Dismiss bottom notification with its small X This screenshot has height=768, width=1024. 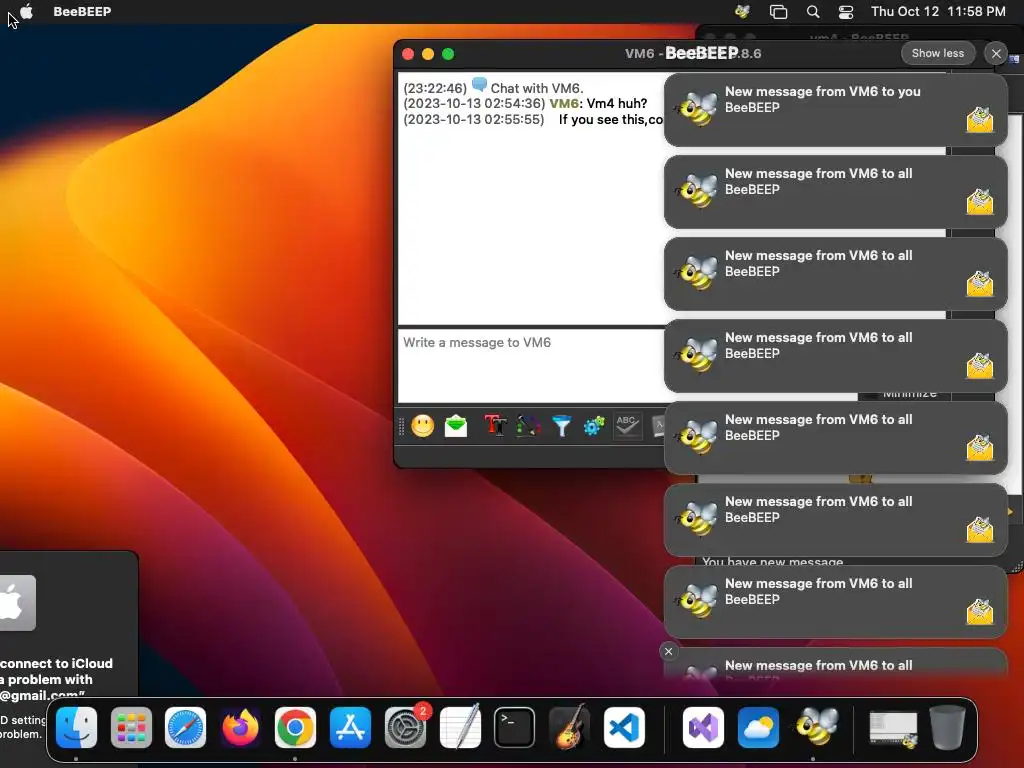668,651
